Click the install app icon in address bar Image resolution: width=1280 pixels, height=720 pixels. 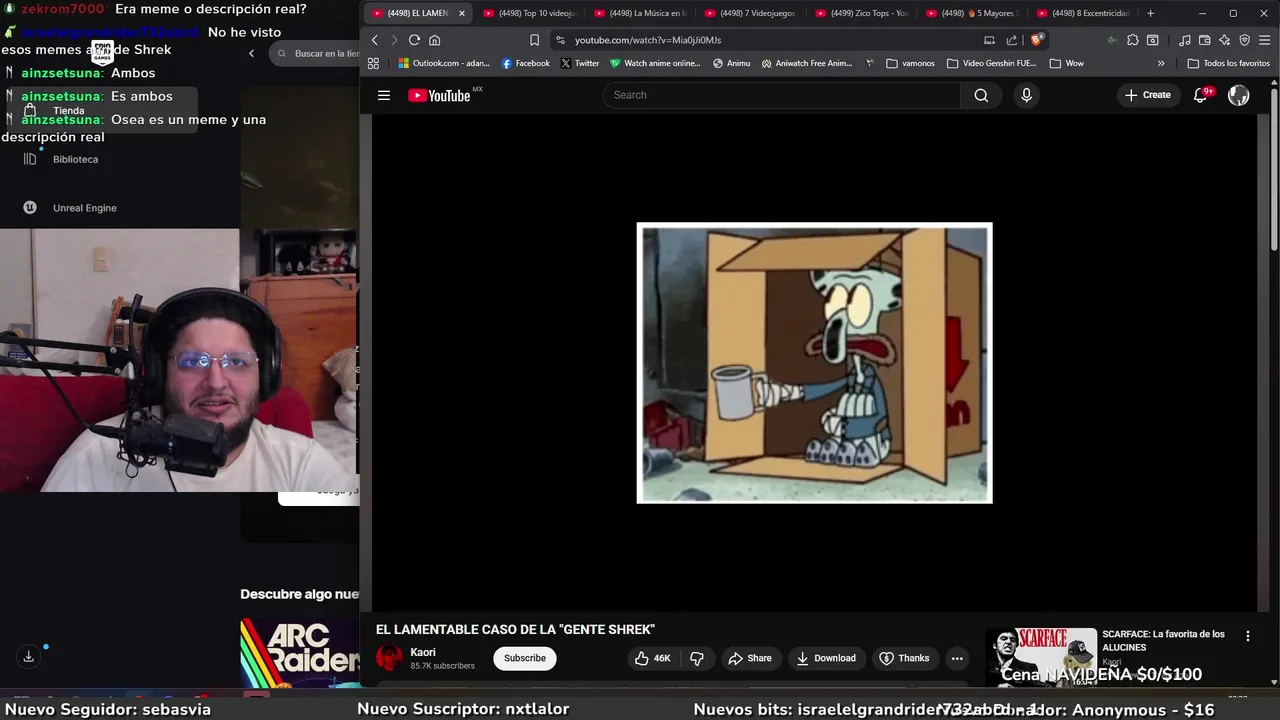coord(989,40)
